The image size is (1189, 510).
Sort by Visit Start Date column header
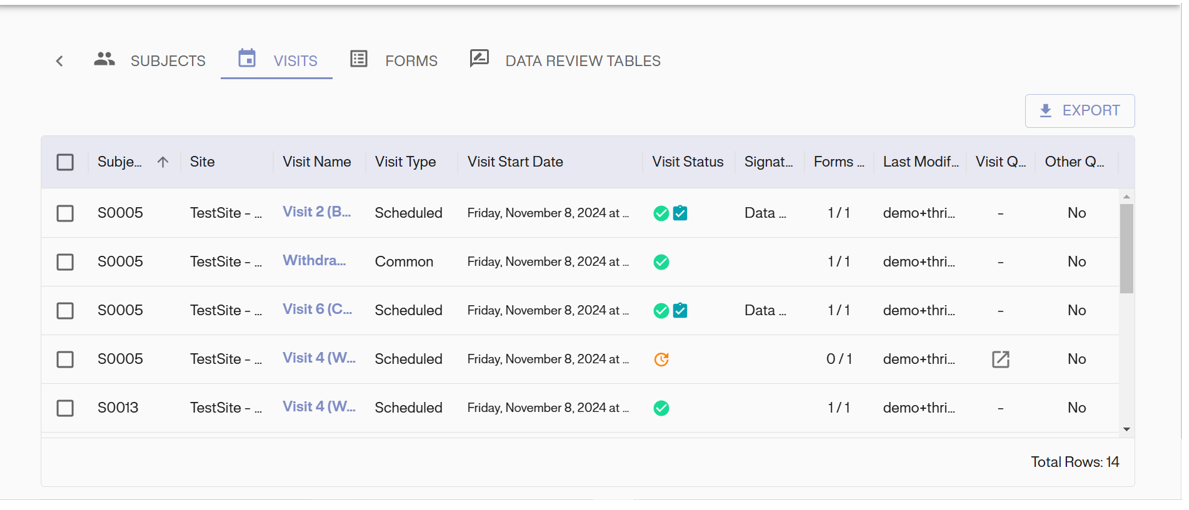coord(515,162)
